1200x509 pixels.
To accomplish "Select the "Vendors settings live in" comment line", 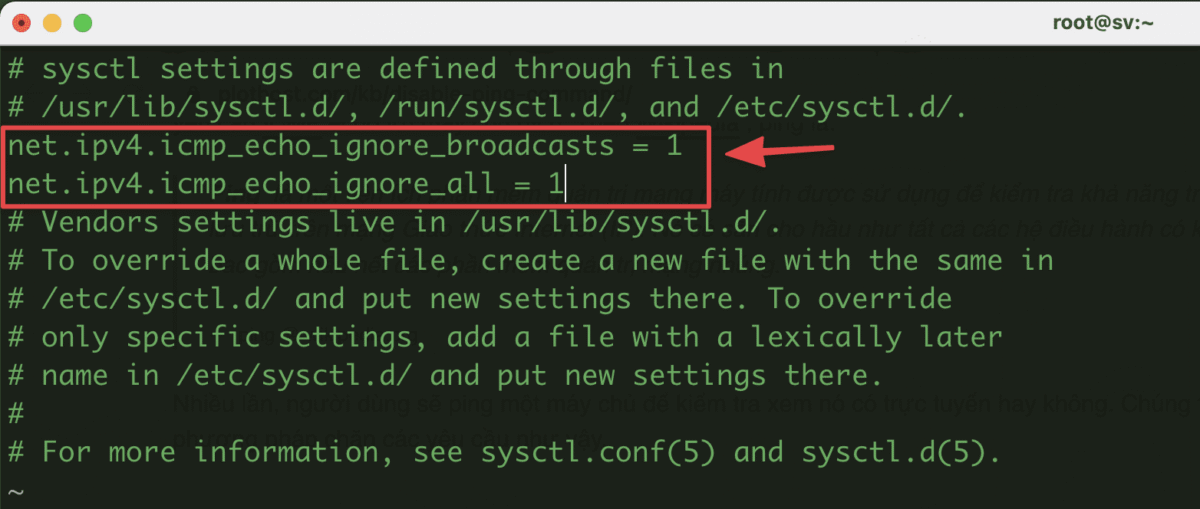I will (x=395, y=223).
